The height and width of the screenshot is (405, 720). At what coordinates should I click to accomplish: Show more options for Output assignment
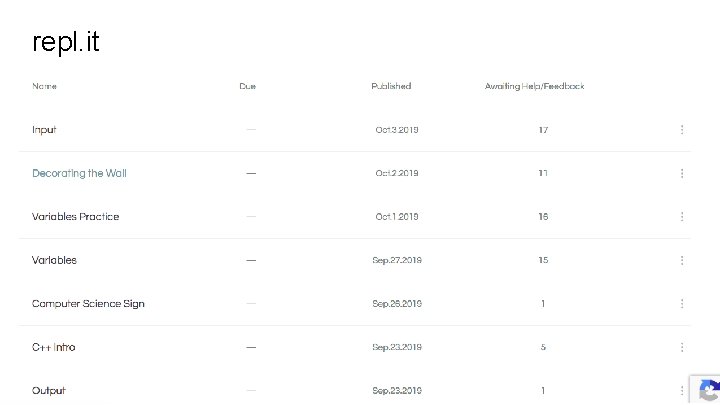pos(682,390)
